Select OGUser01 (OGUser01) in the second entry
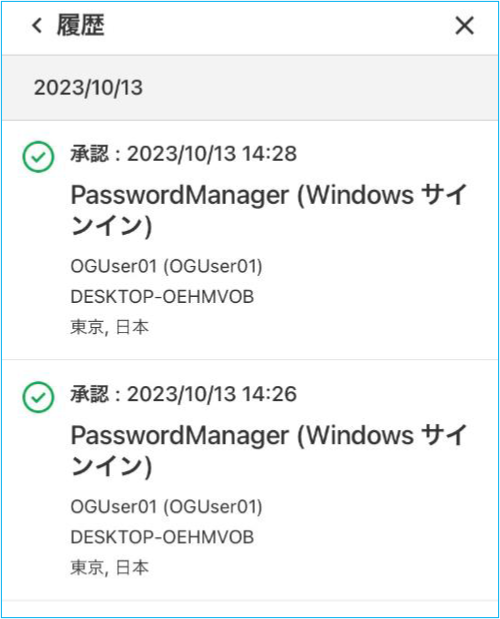 pyautogui.click(x=166, y=507)
